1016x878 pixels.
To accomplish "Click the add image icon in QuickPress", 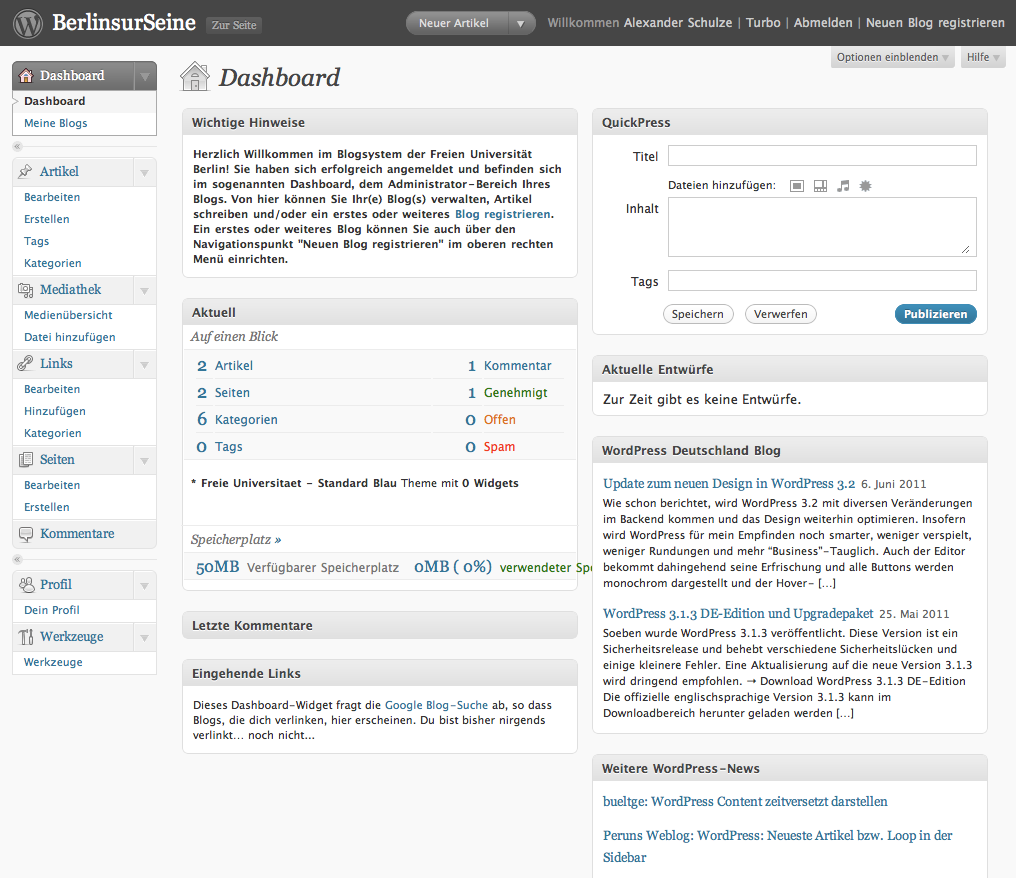I will pos(797,186).
